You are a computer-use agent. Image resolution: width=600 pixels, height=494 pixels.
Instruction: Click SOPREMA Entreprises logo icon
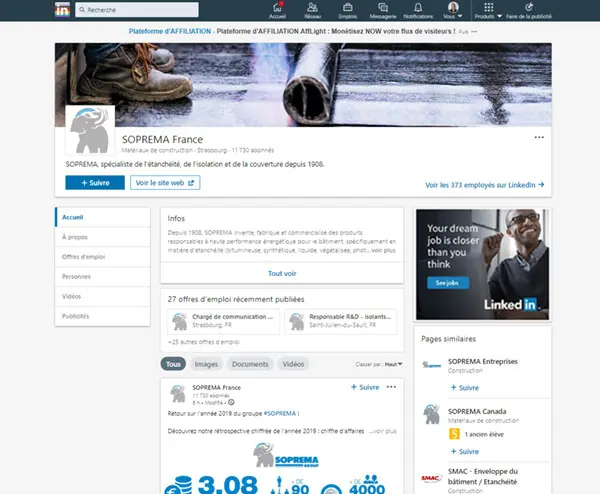click(431, 365)
